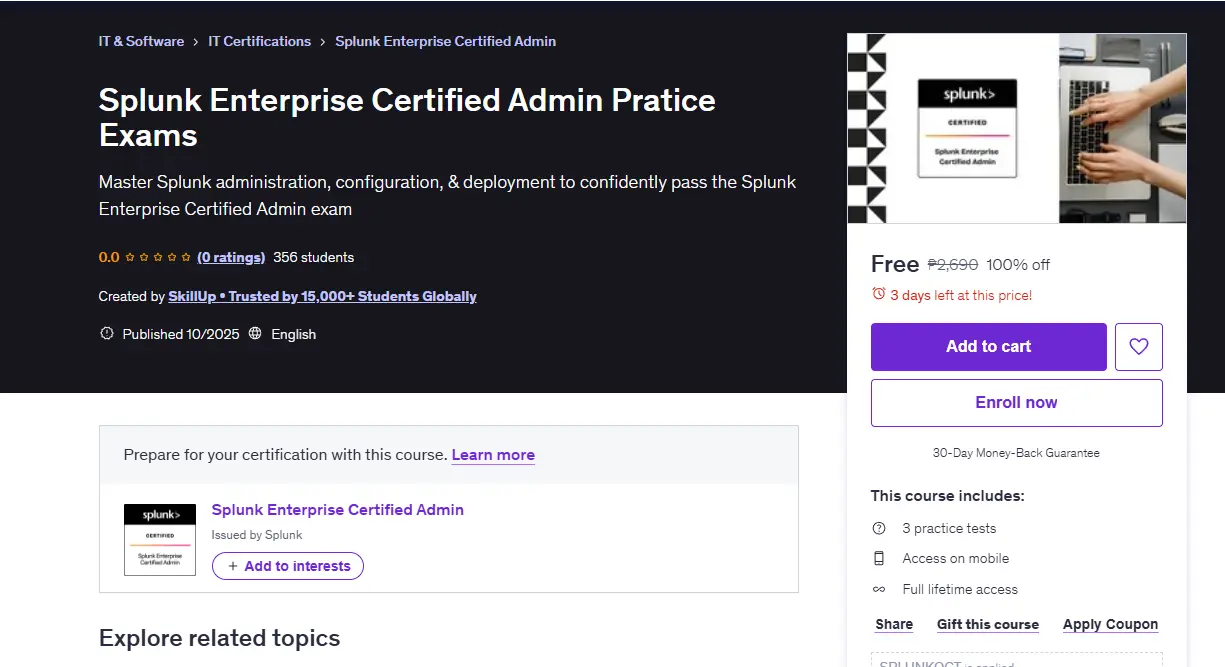Screen dimensions: 1225x667
Task: Click the Free price label
Action: [895, 264]
